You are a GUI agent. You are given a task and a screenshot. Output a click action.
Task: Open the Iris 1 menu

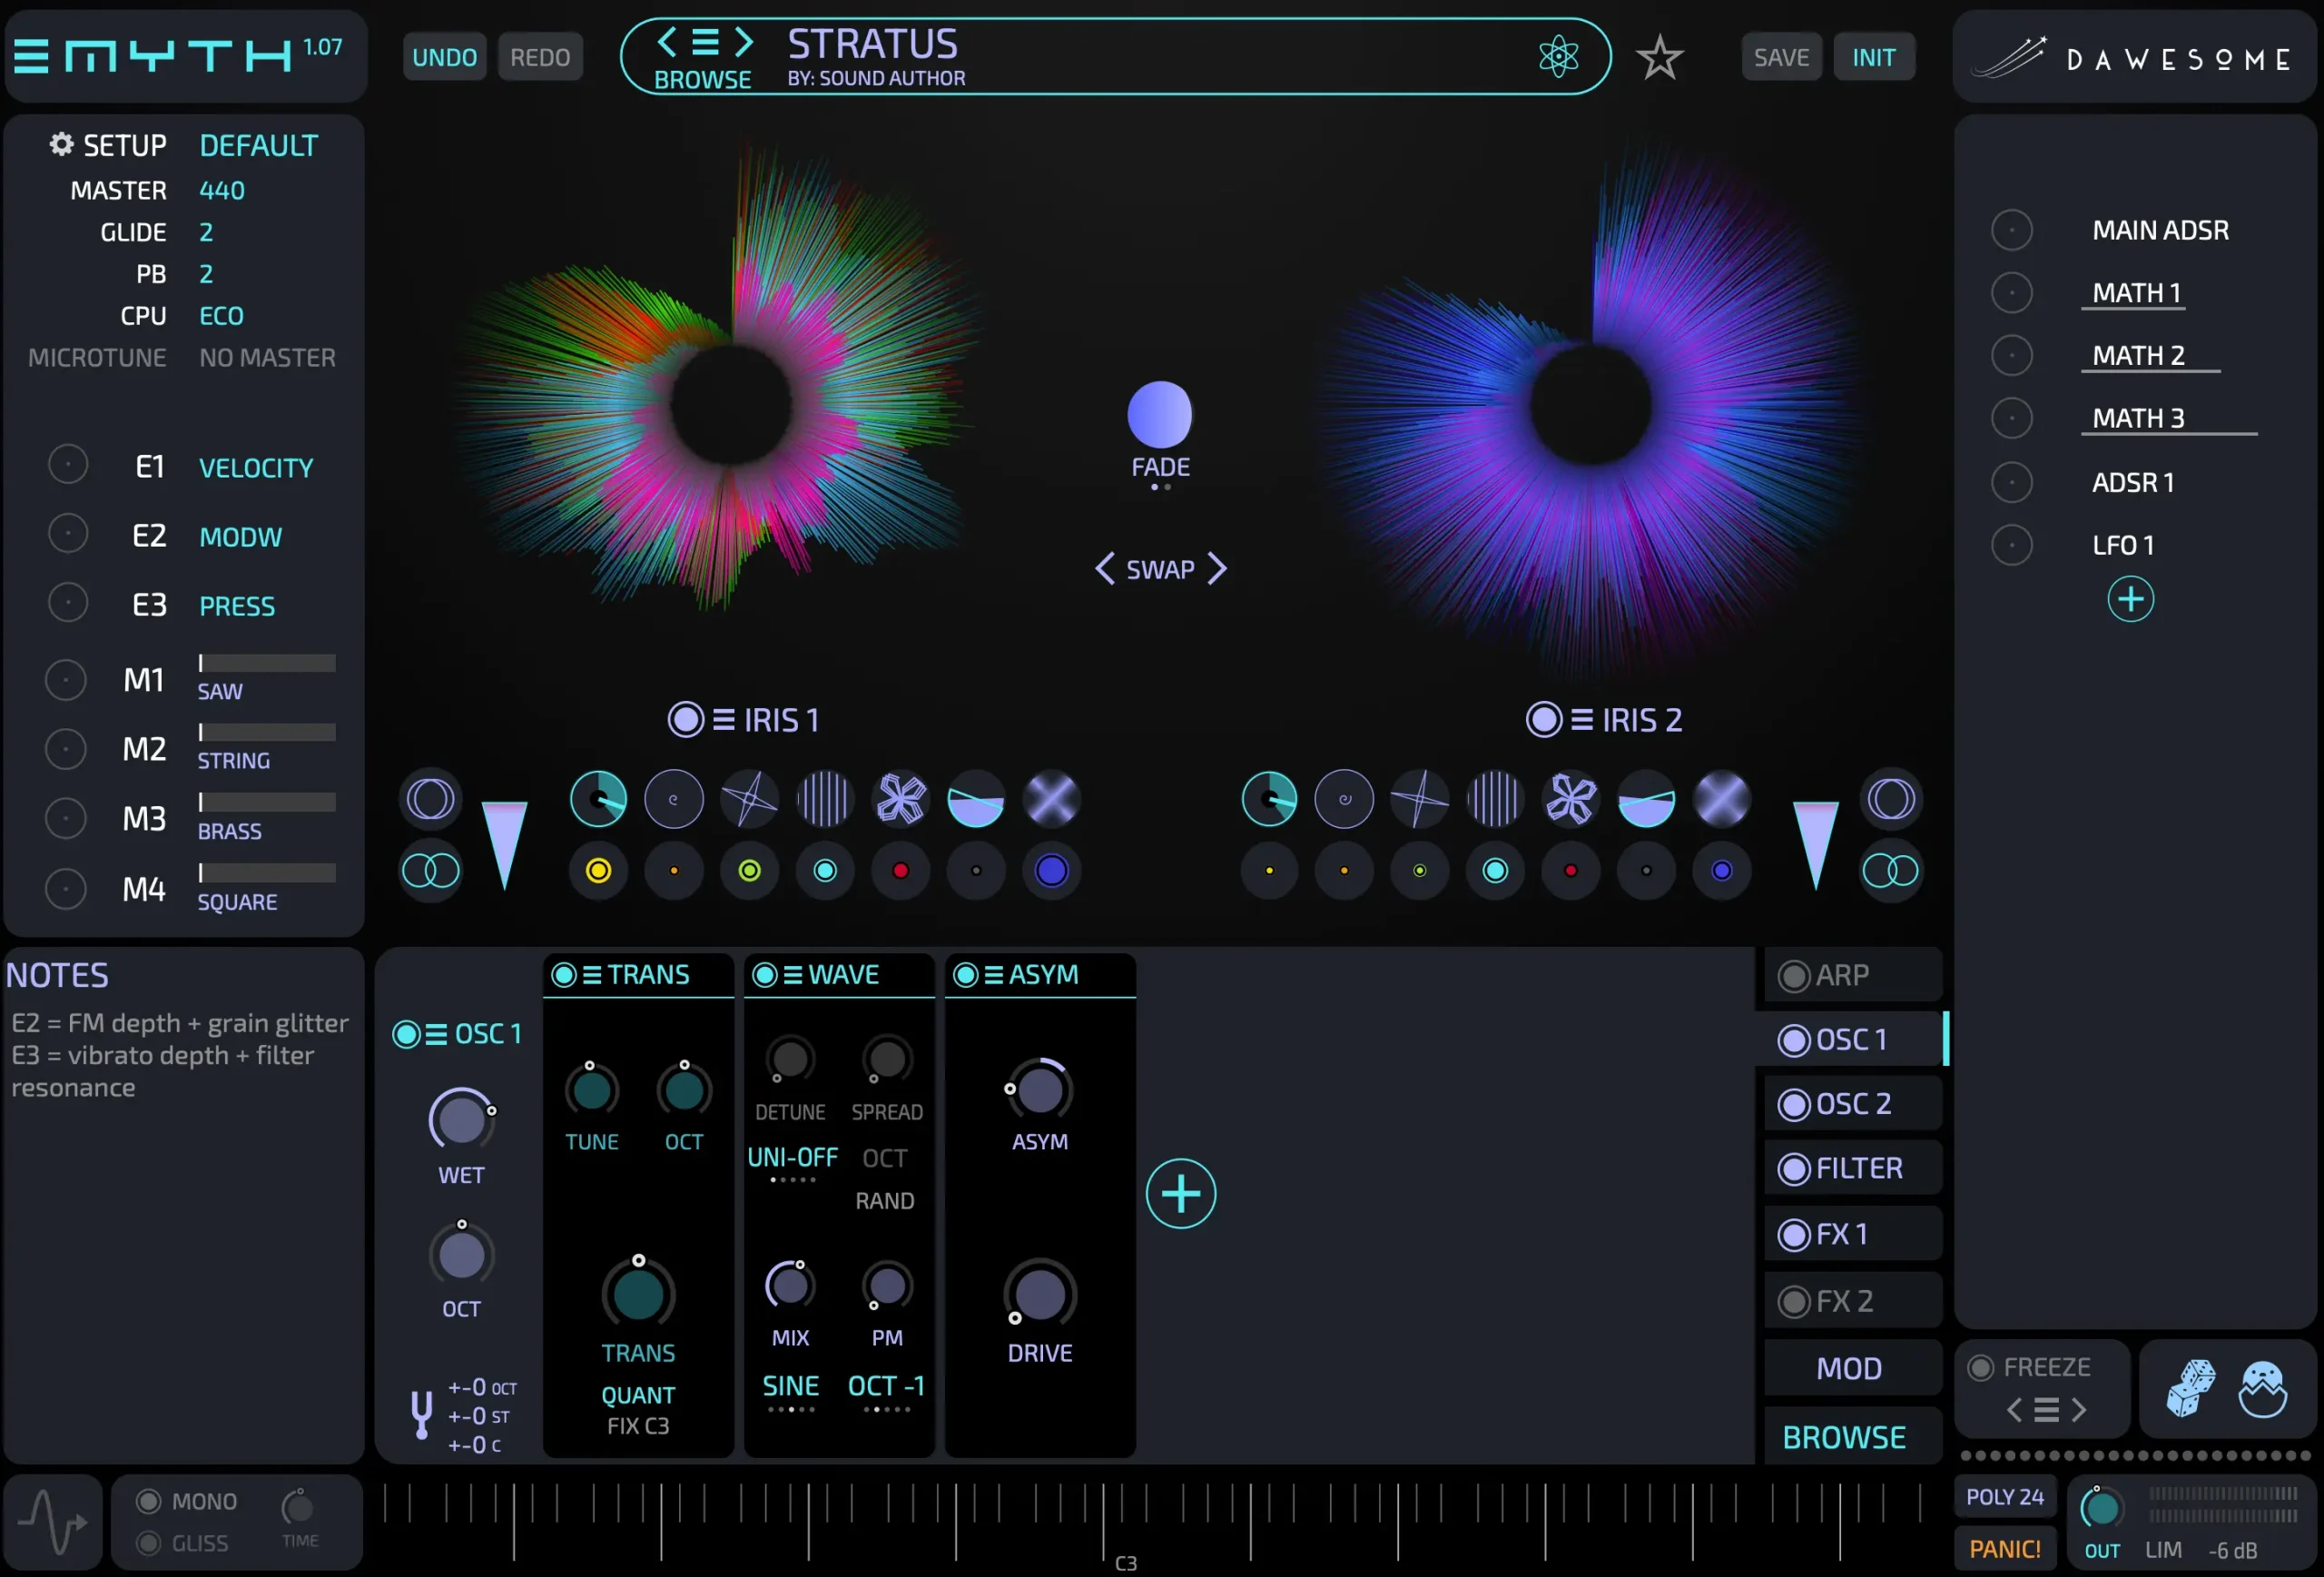[x=724, y=720]
